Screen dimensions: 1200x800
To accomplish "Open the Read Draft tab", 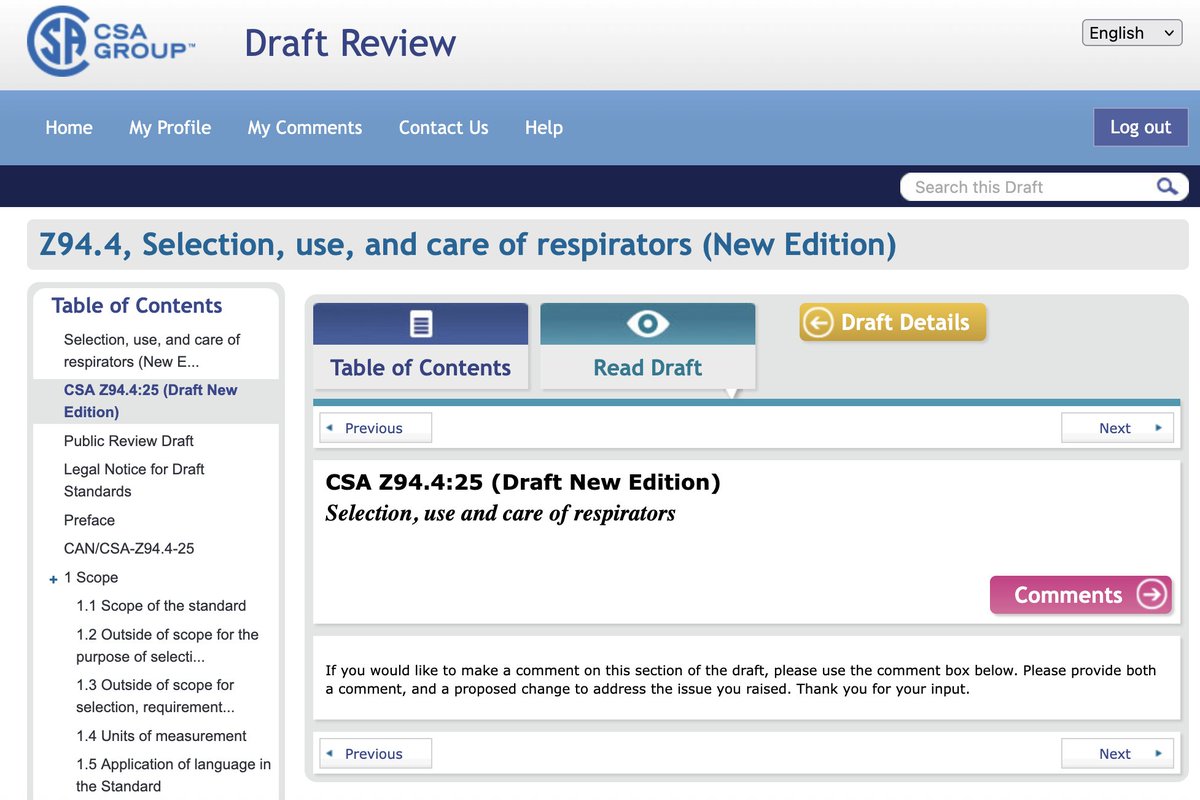I will tap(647, 367).
